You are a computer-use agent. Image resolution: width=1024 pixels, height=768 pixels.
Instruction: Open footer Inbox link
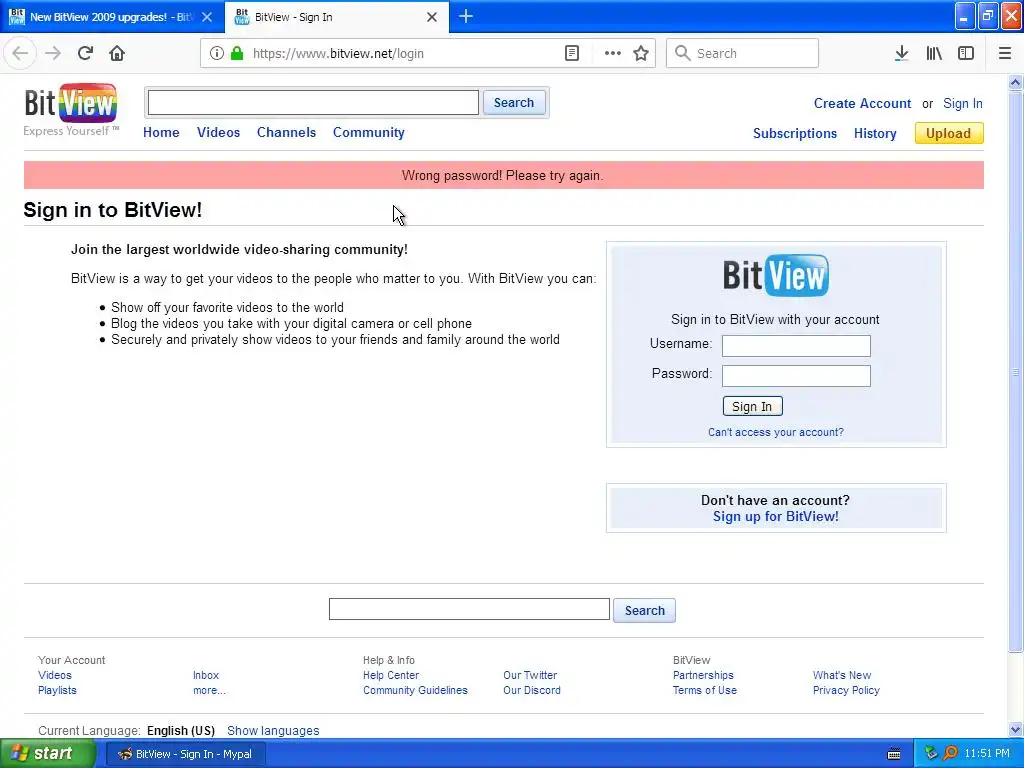click(206, 675)
